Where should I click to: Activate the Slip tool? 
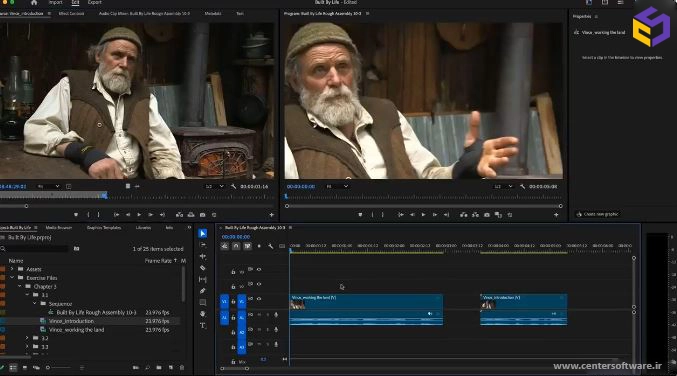click(202, 279)
